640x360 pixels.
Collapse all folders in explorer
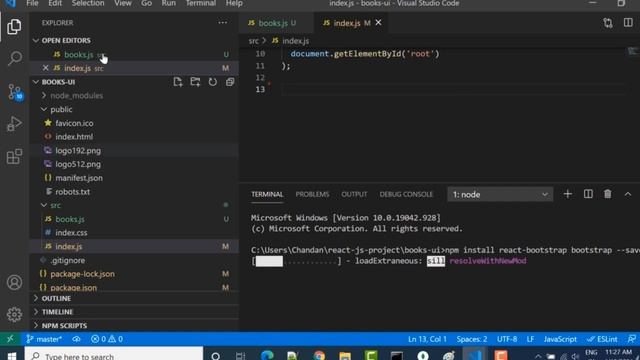click(x=230, y=82)
